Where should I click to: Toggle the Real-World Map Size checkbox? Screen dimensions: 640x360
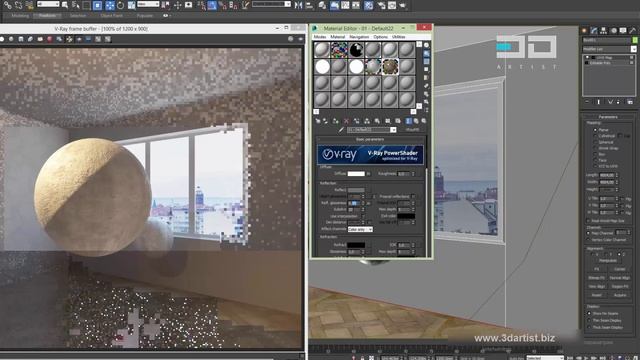coord(588,221)
